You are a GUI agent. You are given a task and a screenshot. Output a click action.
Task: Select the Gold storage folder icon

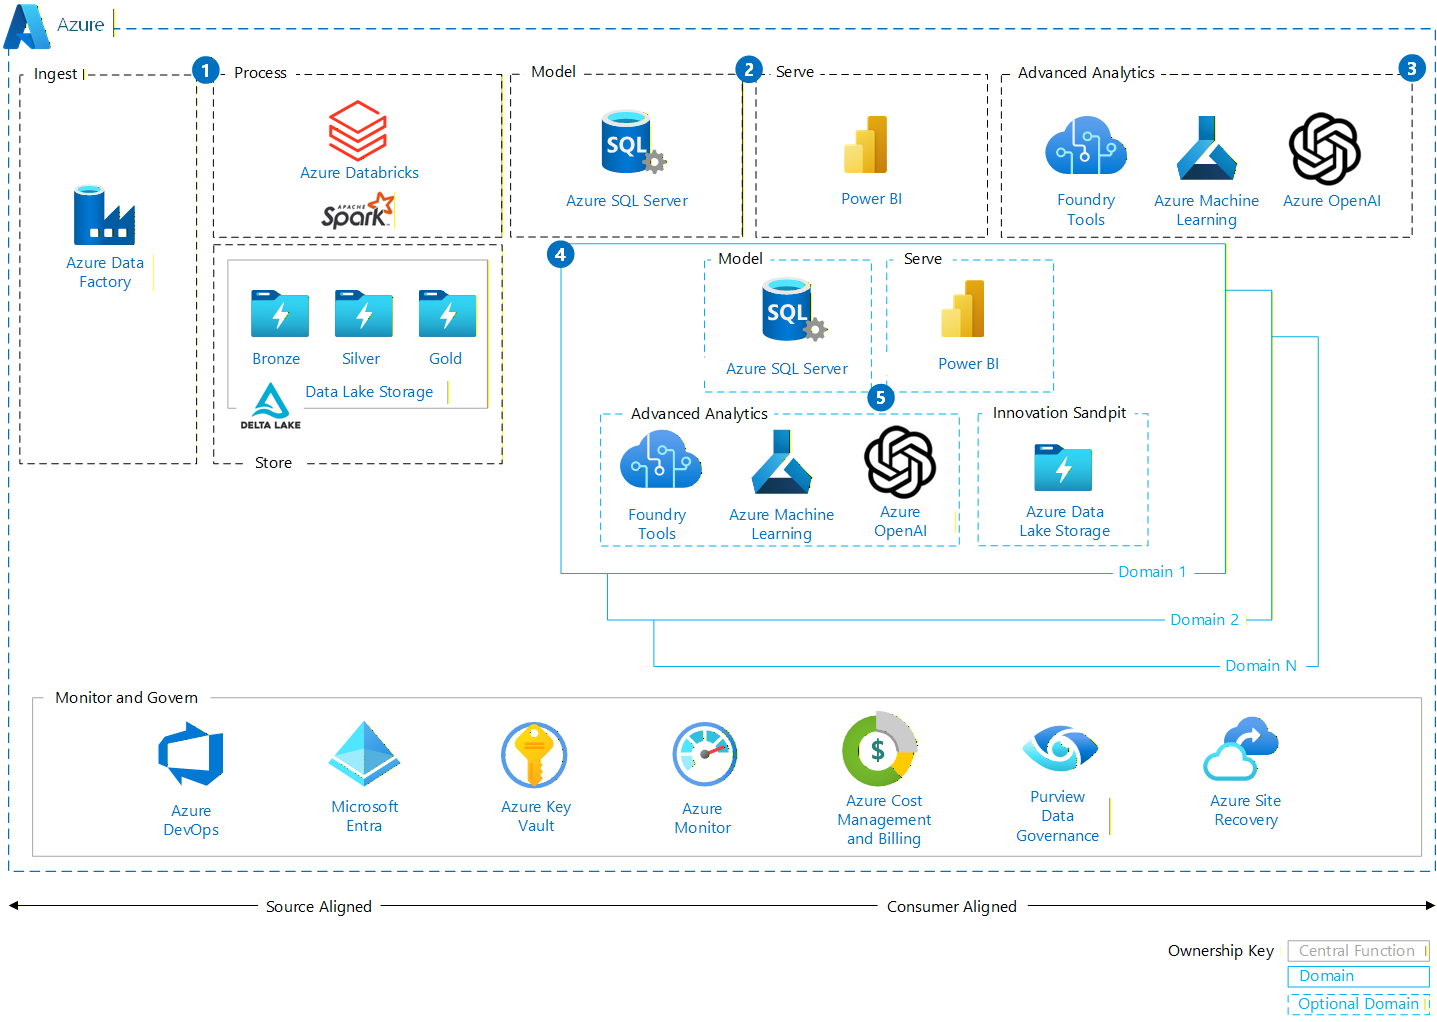(448, 314)
